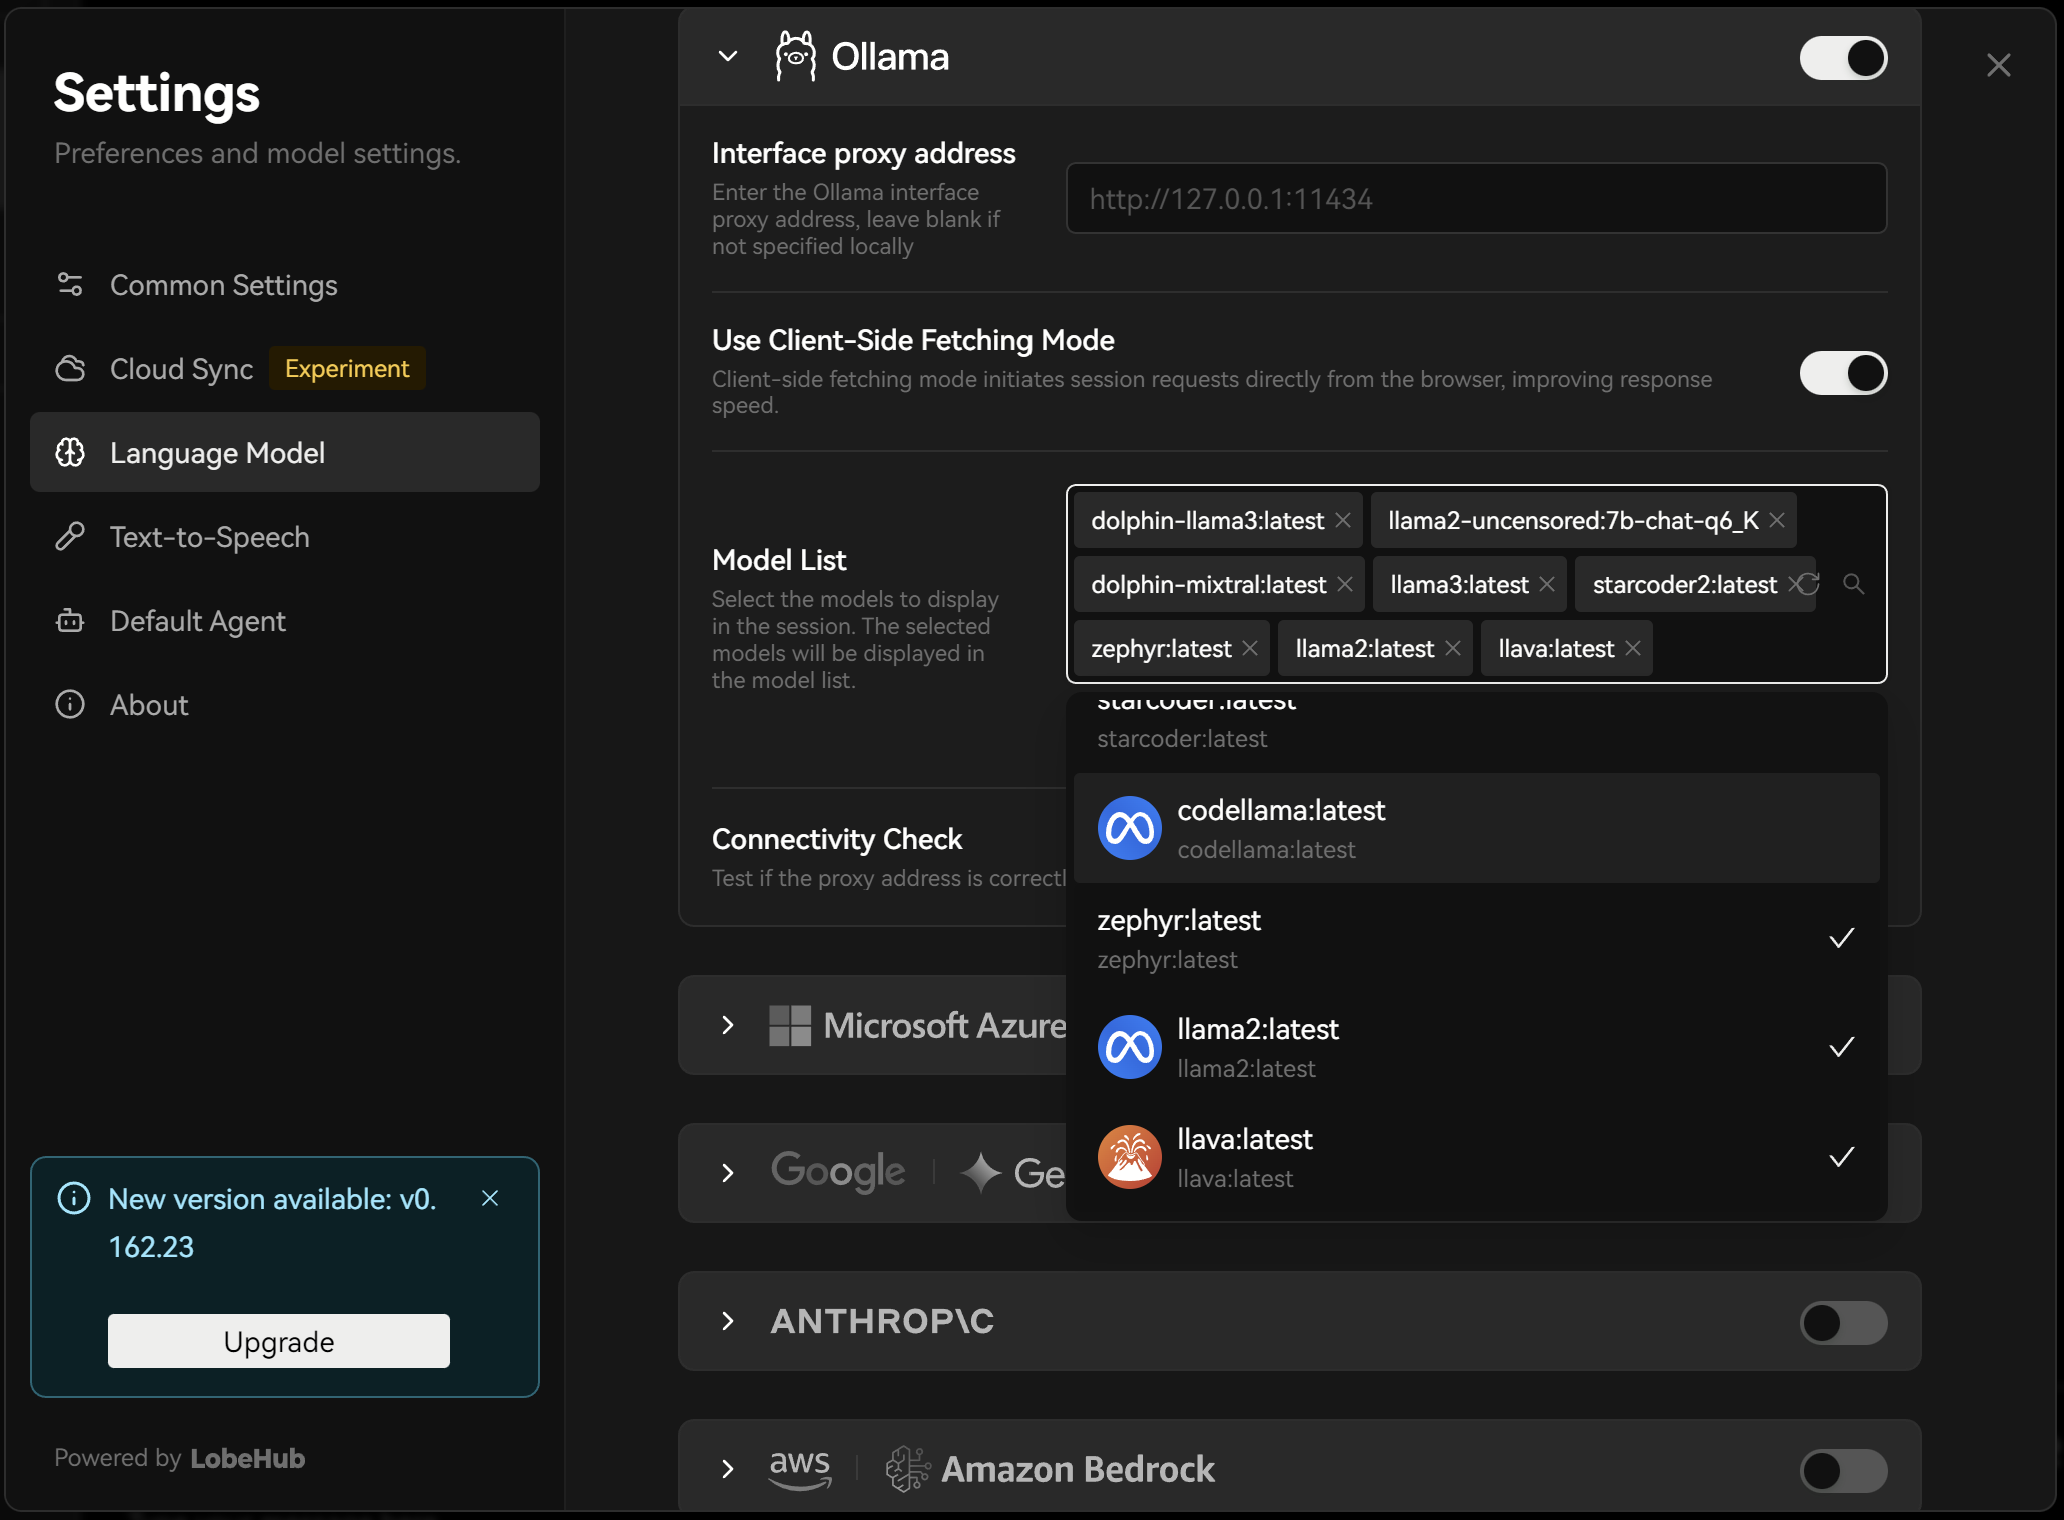Collapse the Ollama section
The height and width of the screenshot is (1520, 2064).
pos(728,56)
